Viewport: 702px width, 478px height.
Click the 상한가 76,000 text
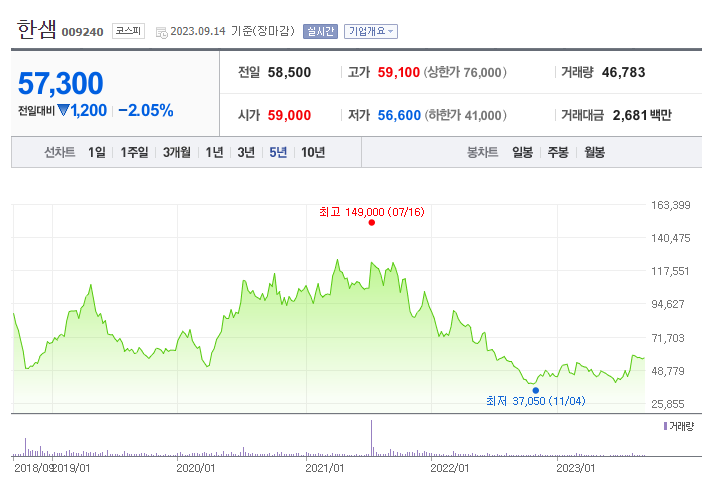tap(465, 72)
